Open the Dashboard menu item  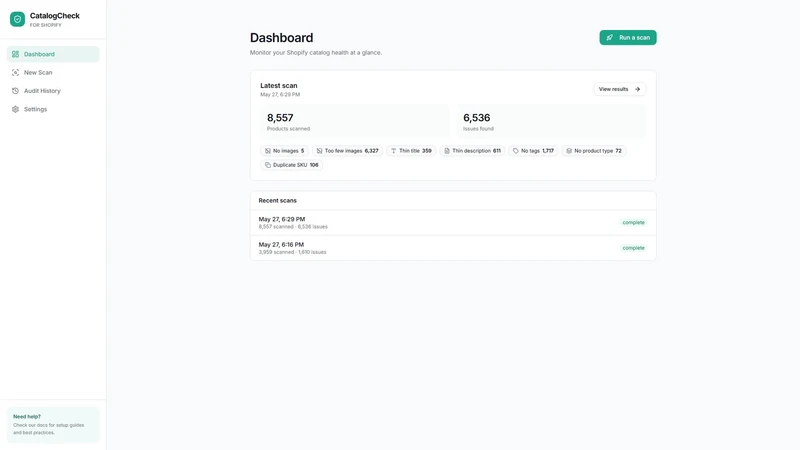[53, 54]
